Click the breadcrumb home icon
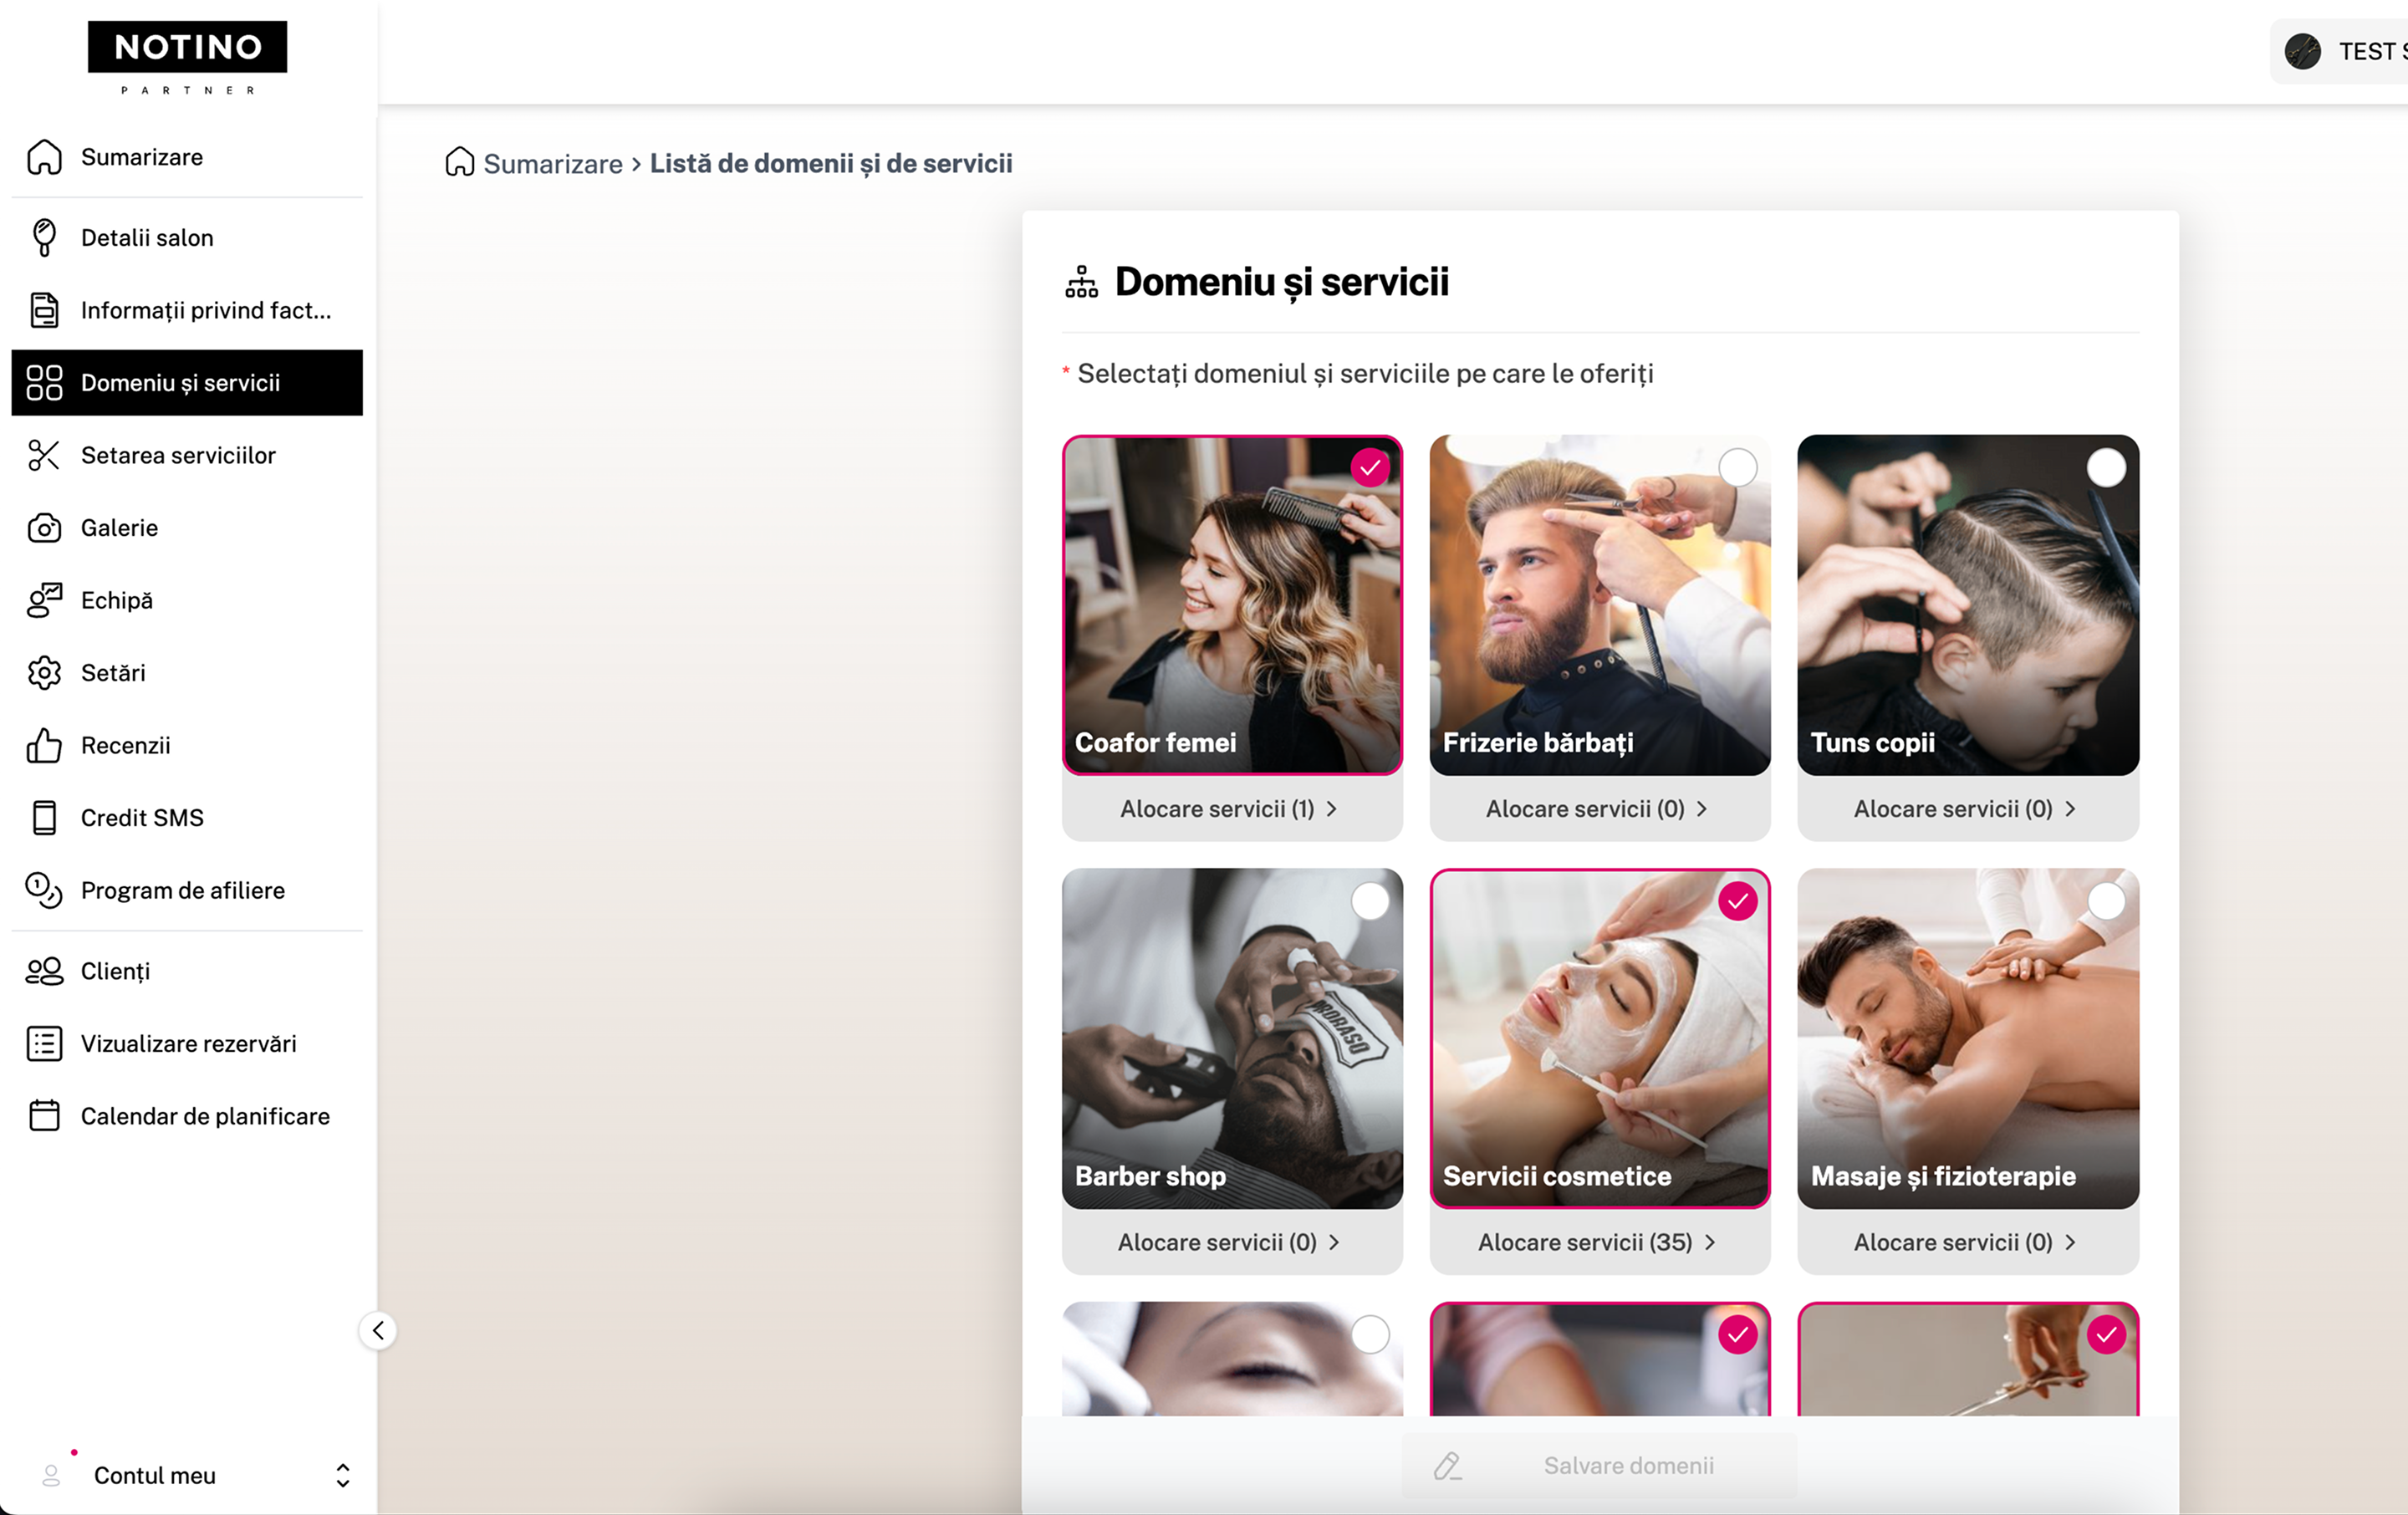The height and width of the screenshot is (1515, 2408). (x=459, y=162)
